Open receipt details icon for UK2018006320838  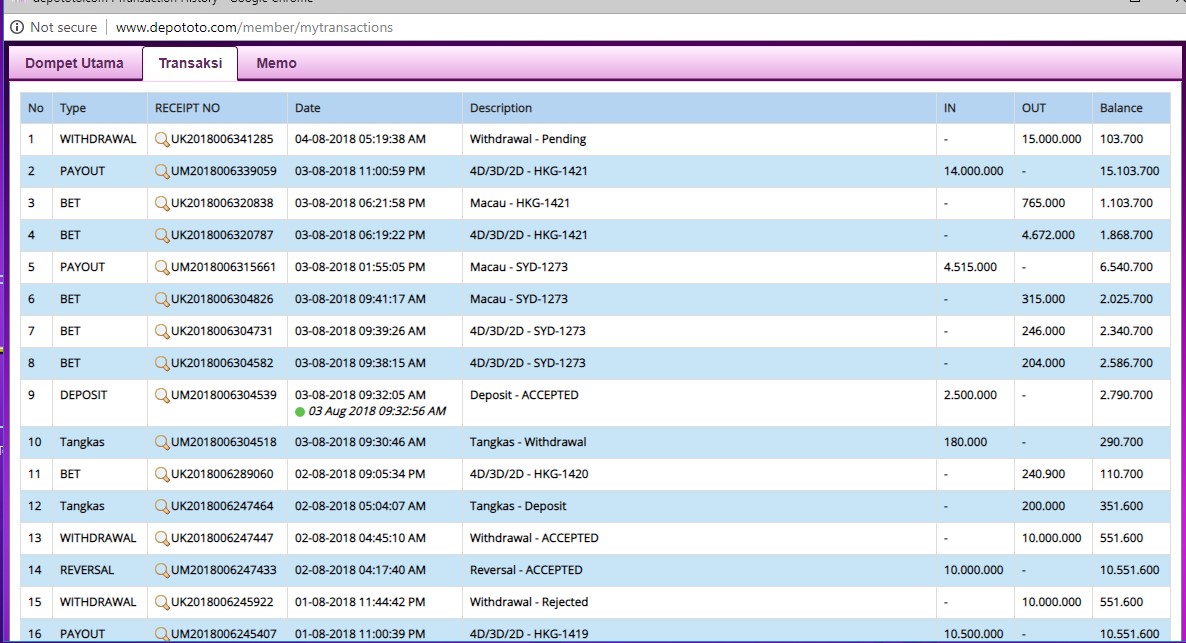pos(162,203)
